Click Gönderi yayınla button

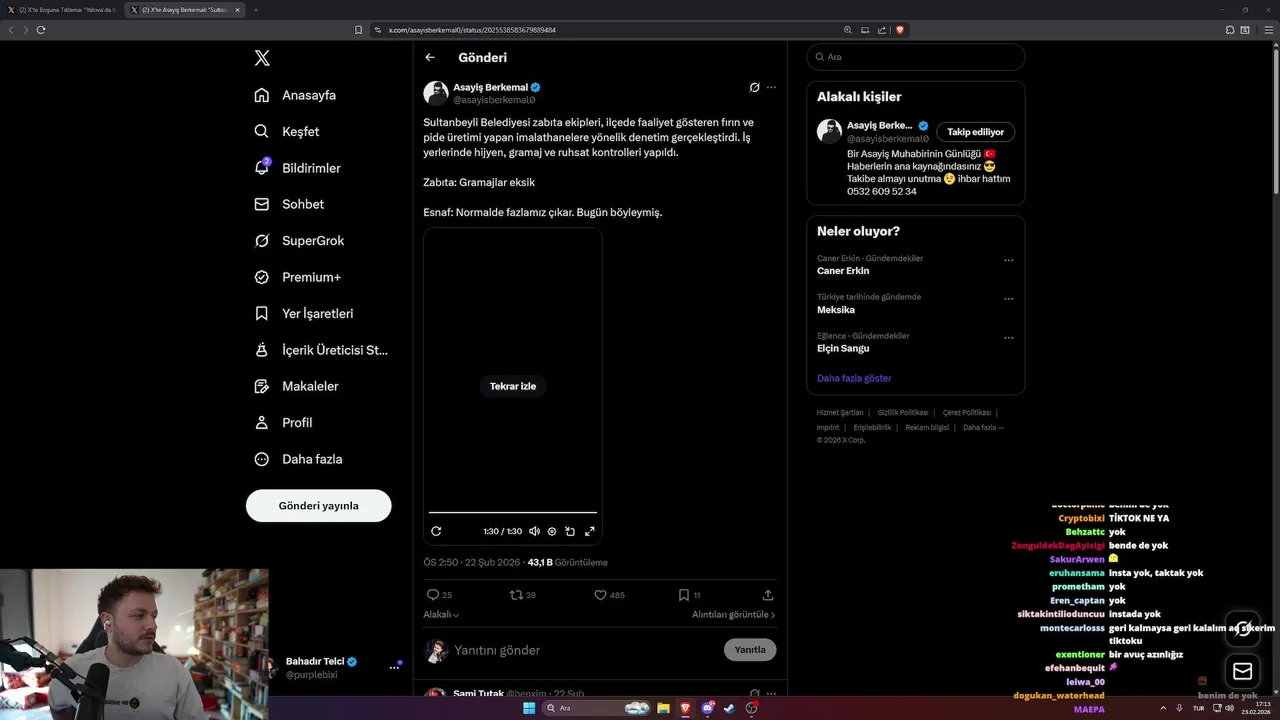(x=318, y=505)
